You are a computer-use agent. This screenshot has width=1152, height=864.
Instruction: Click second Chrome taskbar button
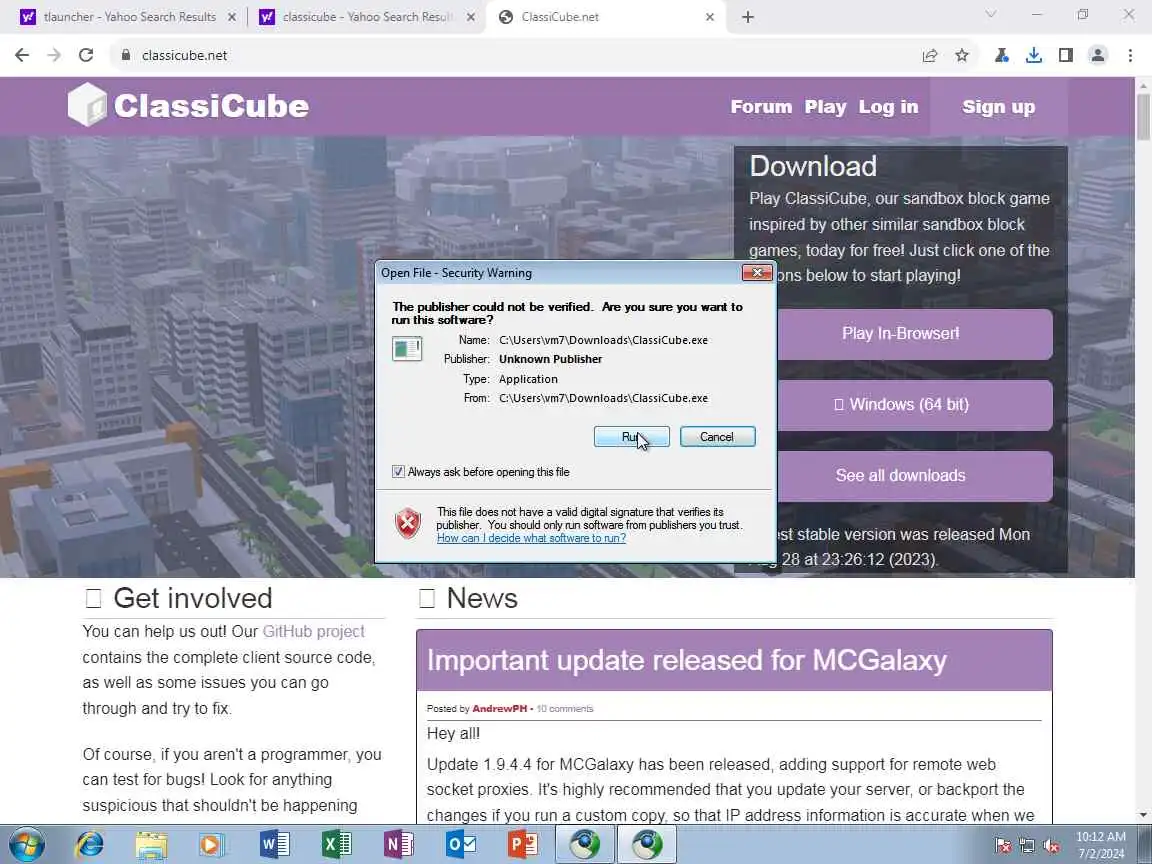[647, 844]
